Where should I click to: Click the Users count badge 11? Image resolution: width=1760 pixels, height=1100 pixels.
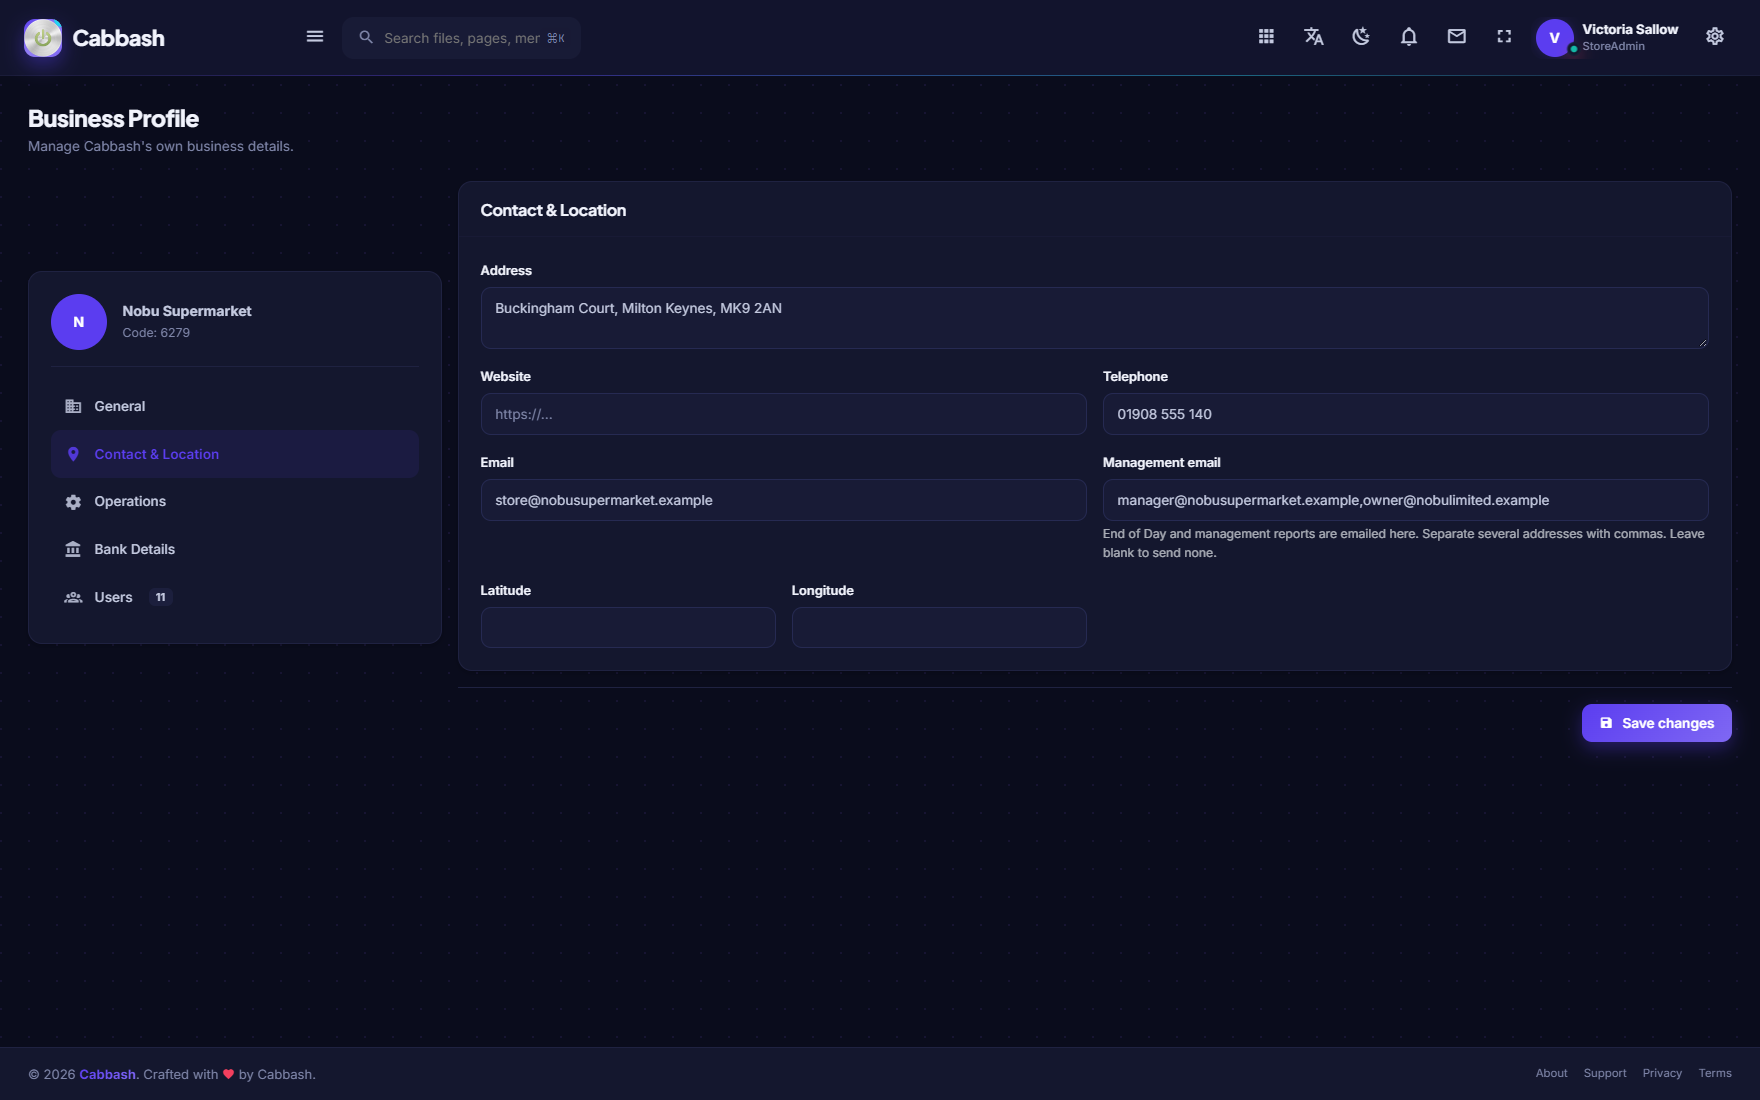click(x=160, y=597)
